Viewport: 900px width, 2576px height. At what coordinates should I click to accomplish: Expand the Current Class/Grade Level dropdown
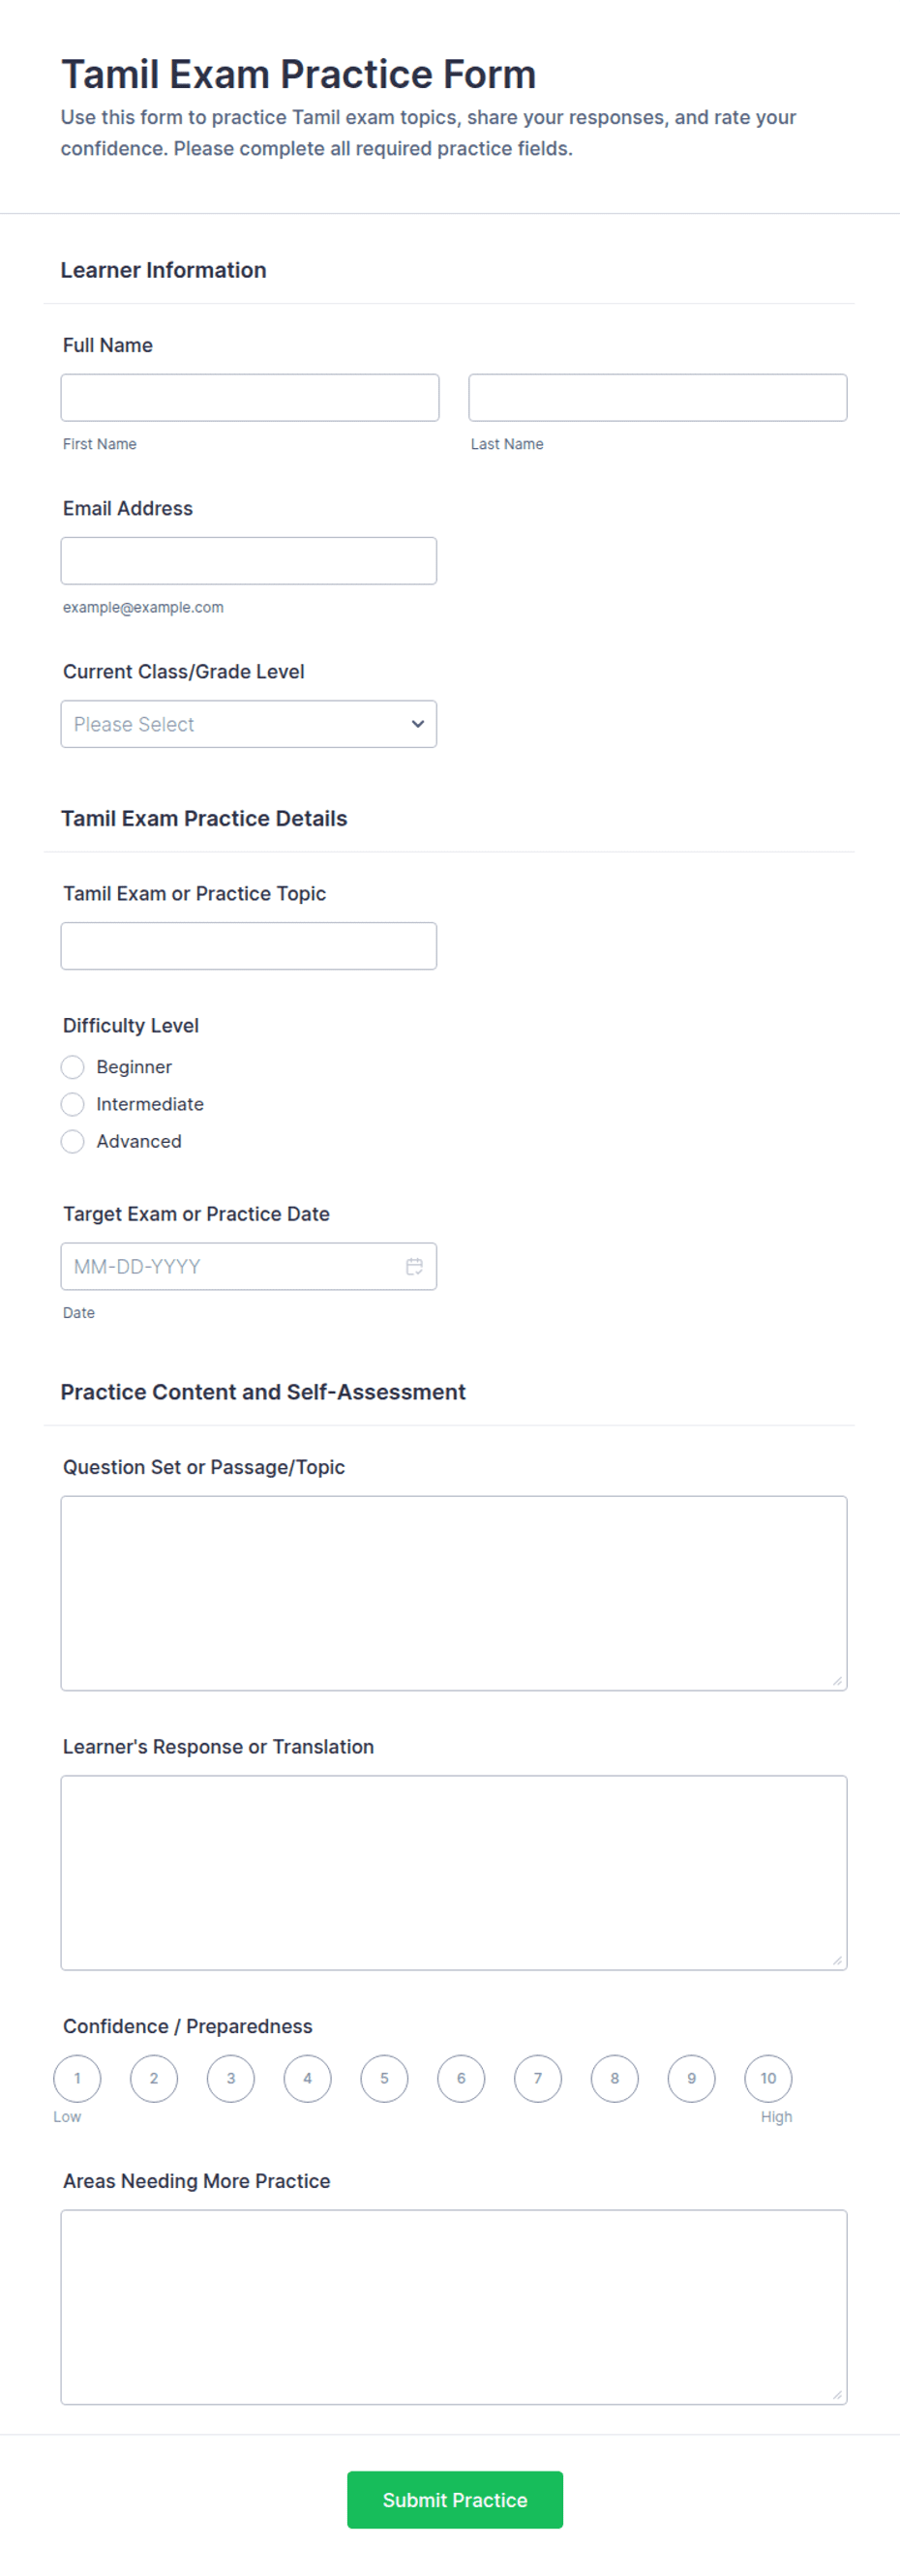(249, 724)
